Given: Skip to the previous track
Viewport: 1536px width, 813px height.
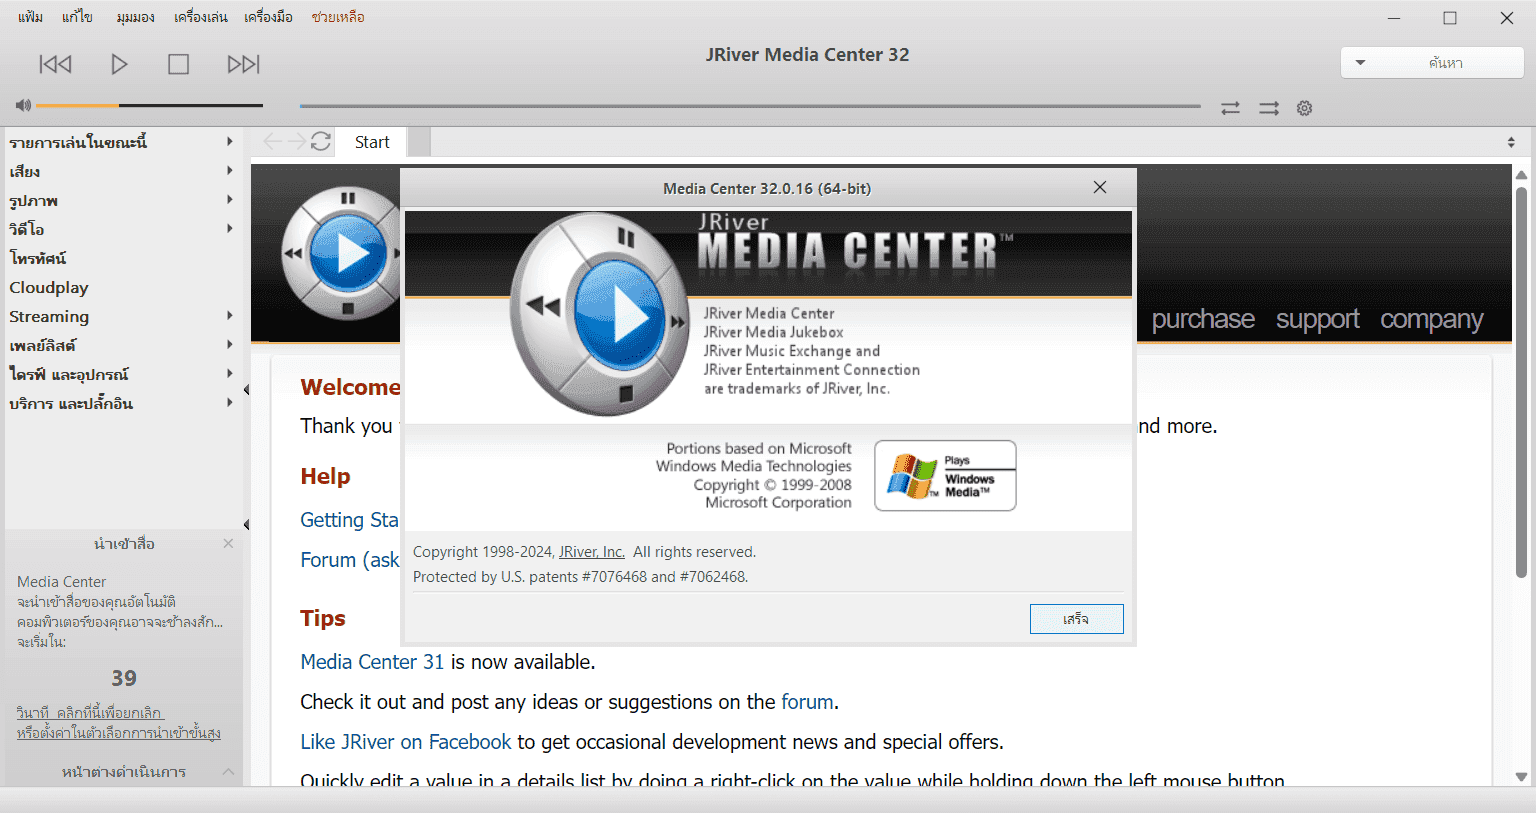Looking at the screenshot, I should click(55, 64).
